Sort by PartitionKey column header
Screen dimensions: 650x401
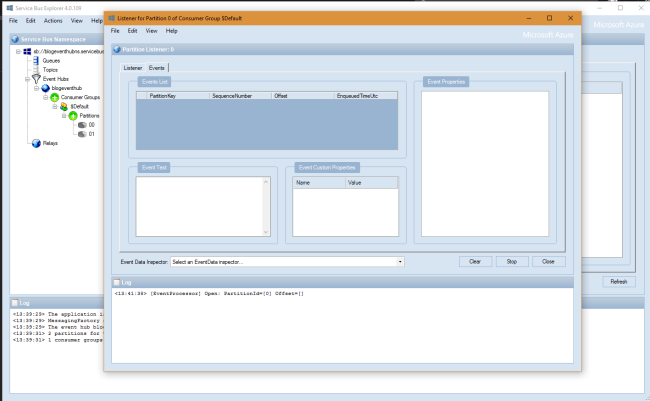pyautogui.click(x=178, y=96)
